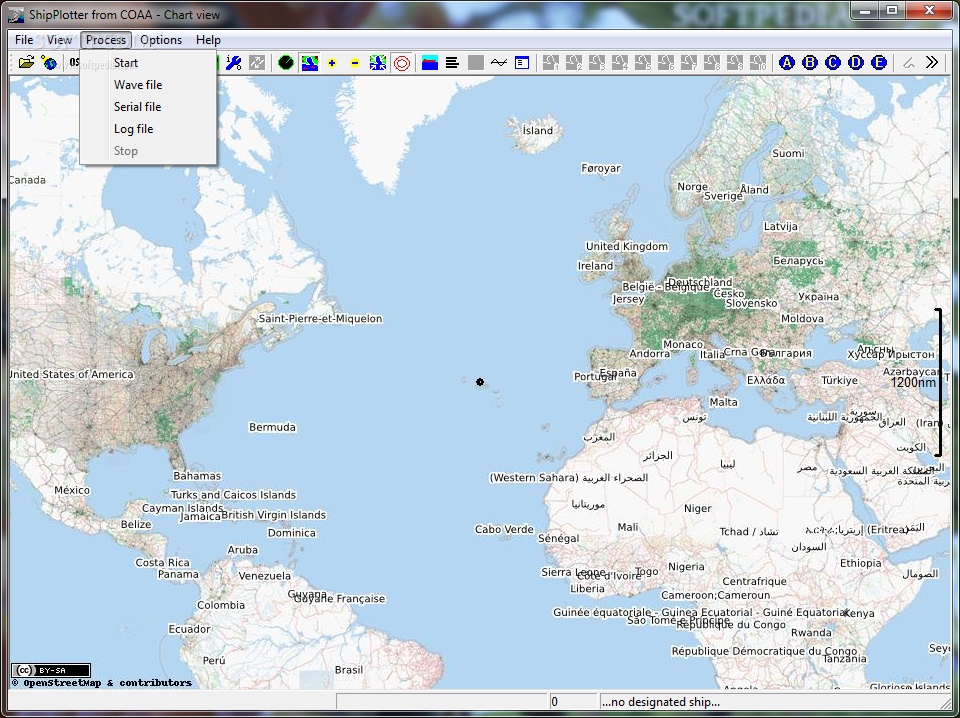
Task: Click the United Kingdom map label
Action: (x=627, y=246)
